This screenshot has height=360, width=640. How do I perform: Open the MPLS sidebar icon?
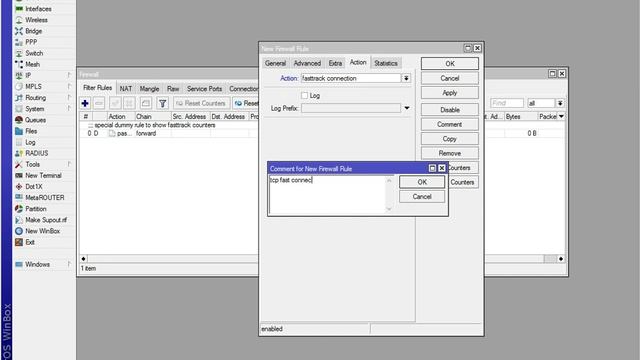pos(19,87)
